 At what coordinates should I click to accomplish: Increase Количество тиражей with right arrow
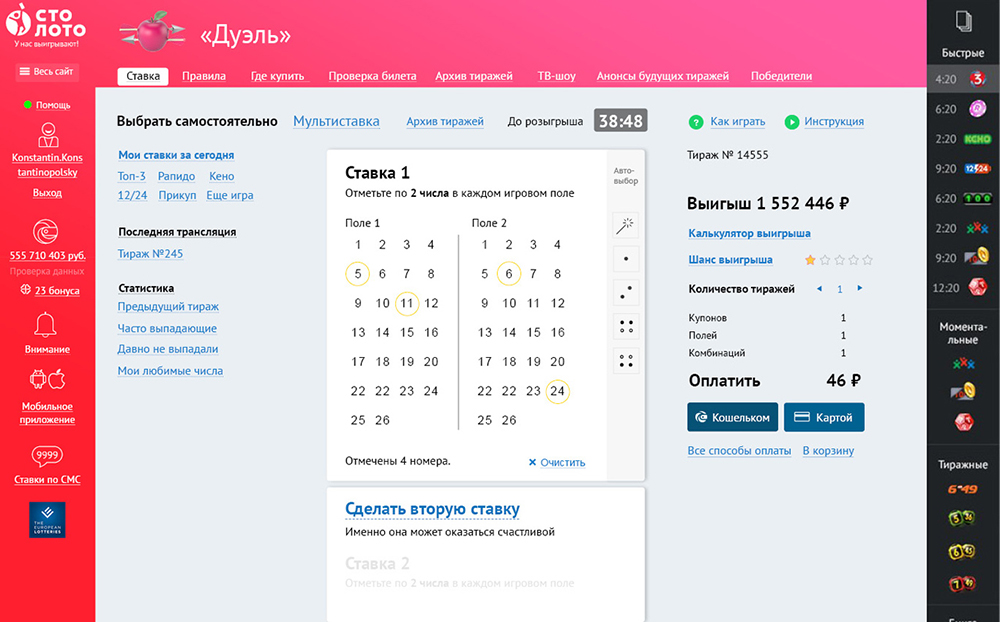(x=859, y=289)
